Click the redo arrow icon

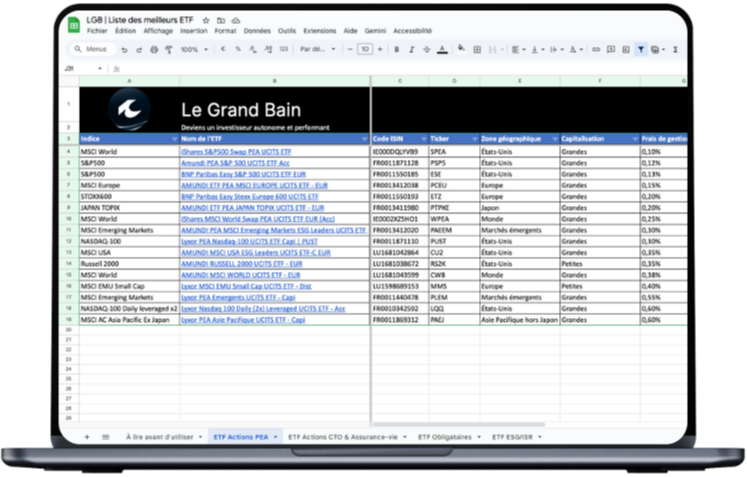pyautogui.click(x=139, y=50)
